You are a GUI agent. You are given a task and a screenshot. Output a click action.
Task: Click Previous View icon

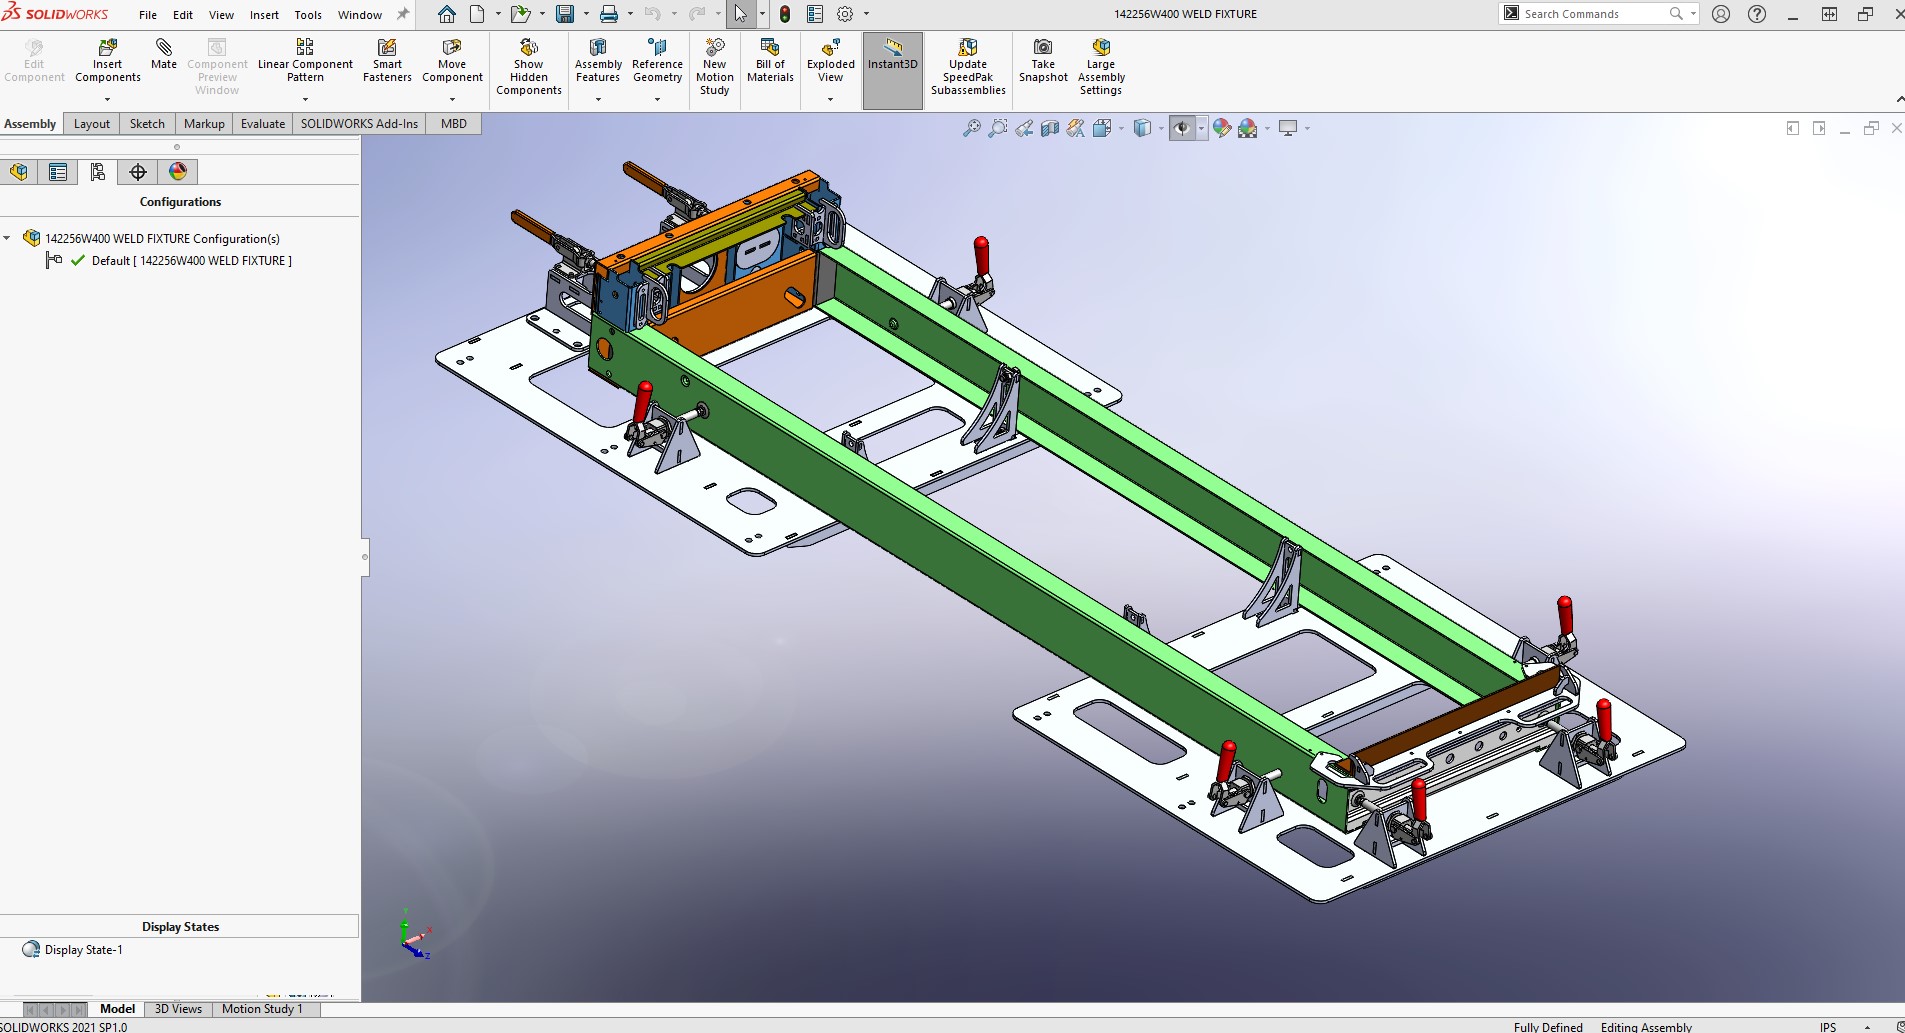pos(1024,128)
